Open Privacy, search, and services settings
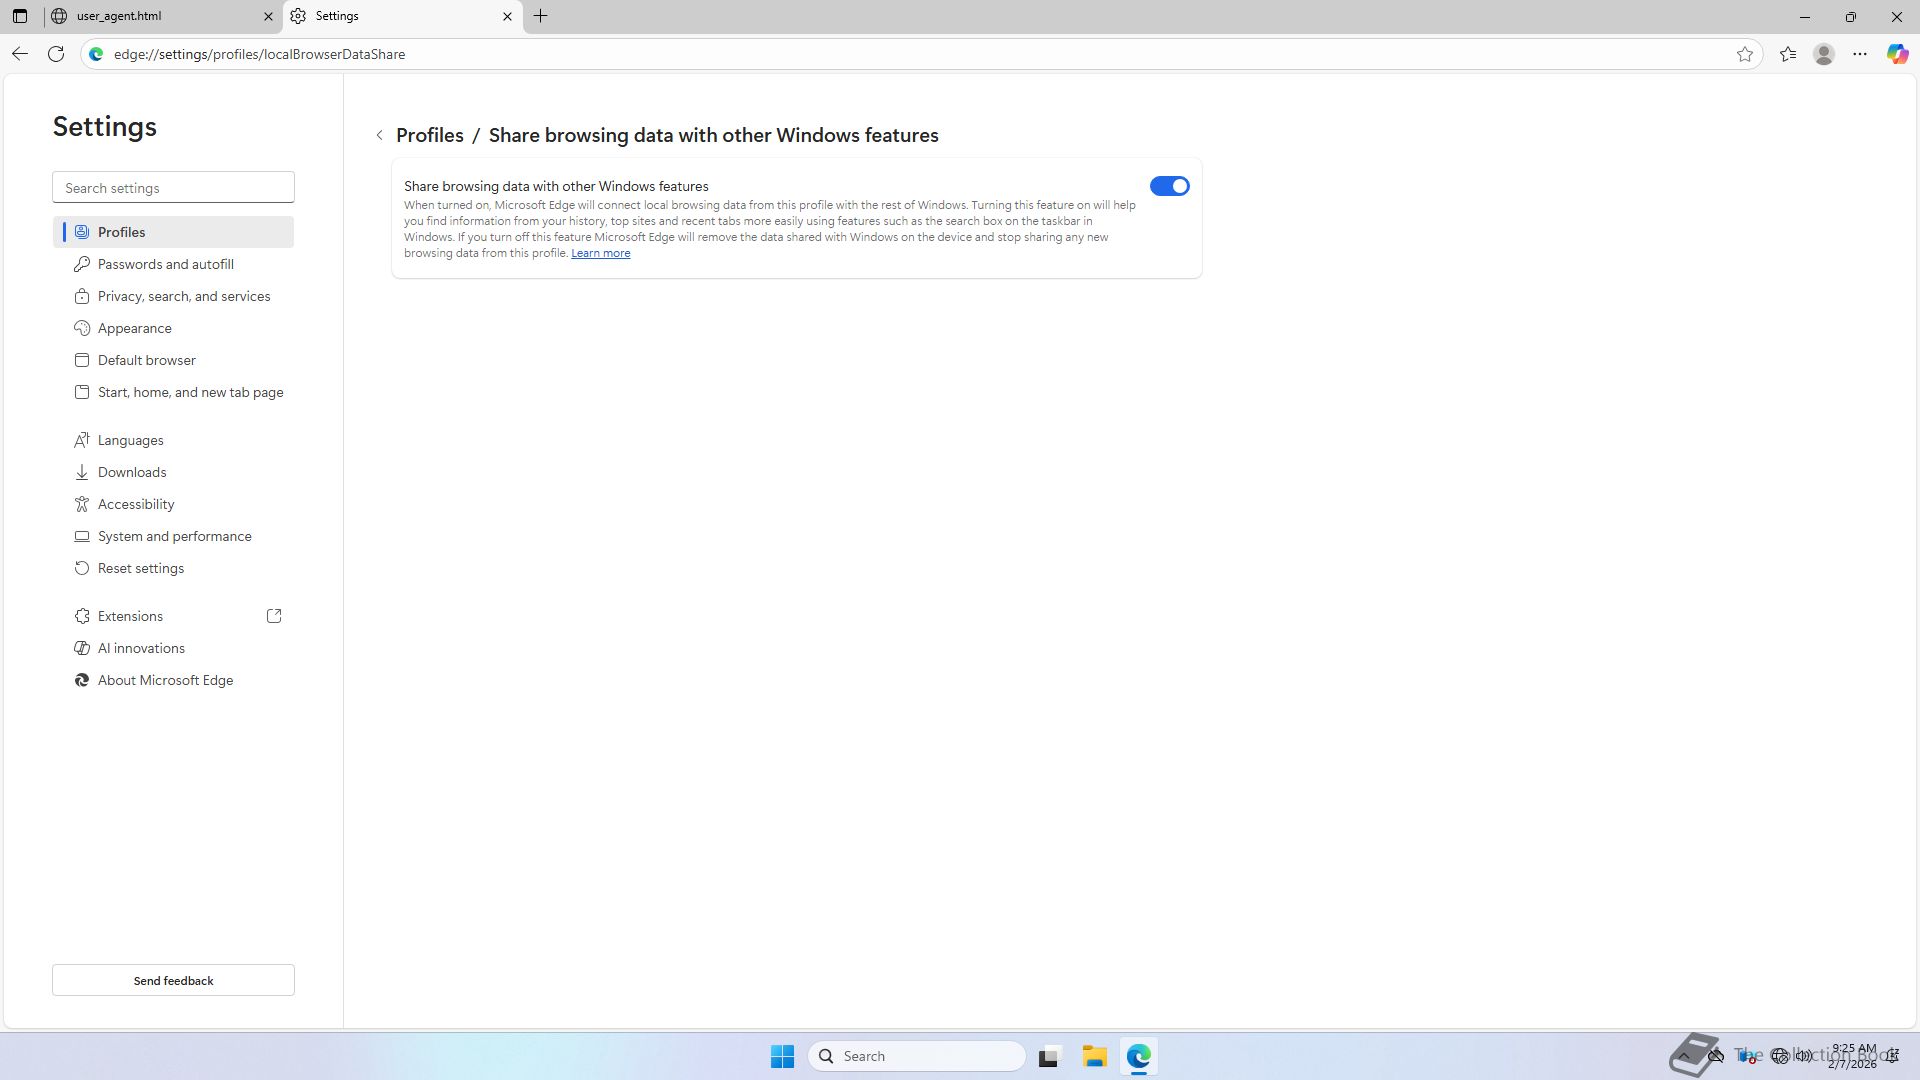The height and width of the screenshot is (1080, 1920). pyautogui.click(x=184, y=296)
